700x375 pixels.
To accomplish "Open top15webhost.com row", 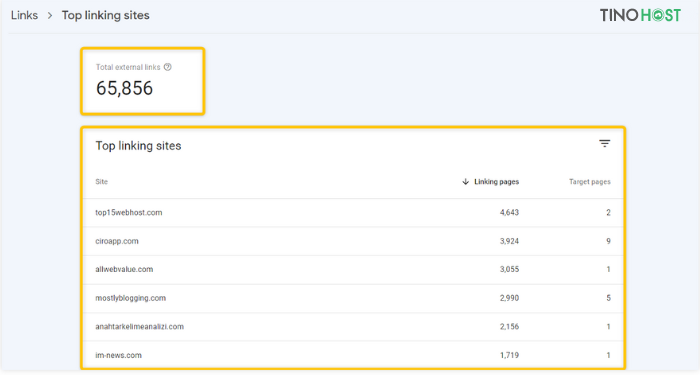I will tap(353, 212).
